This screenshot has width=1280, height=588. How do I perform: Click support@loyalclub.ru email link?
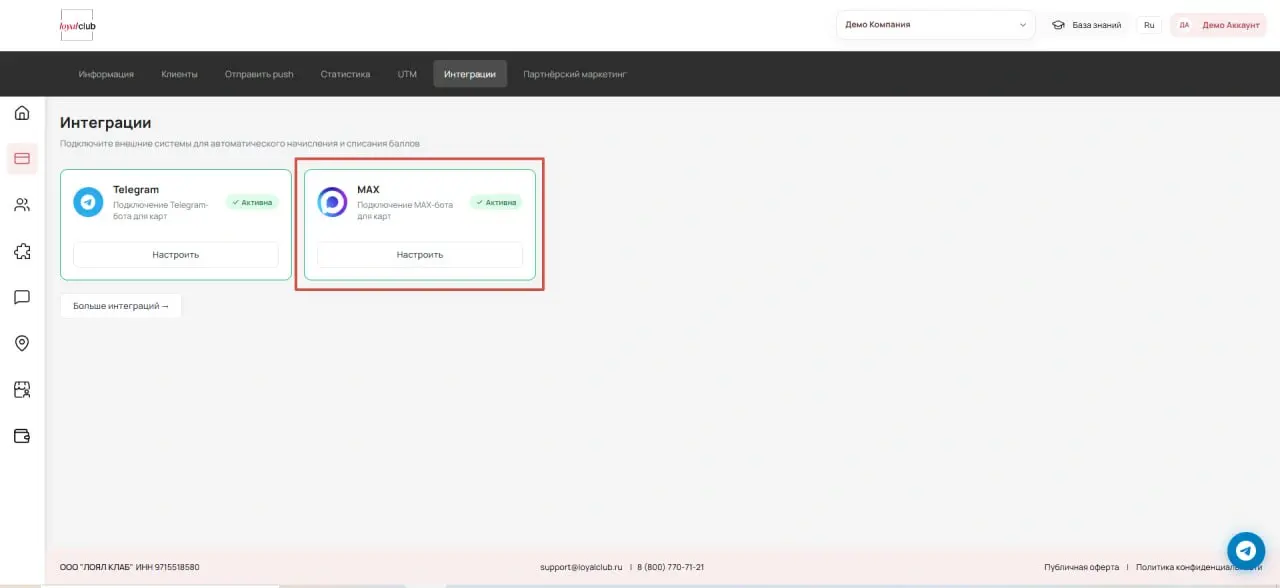point(581,567)
